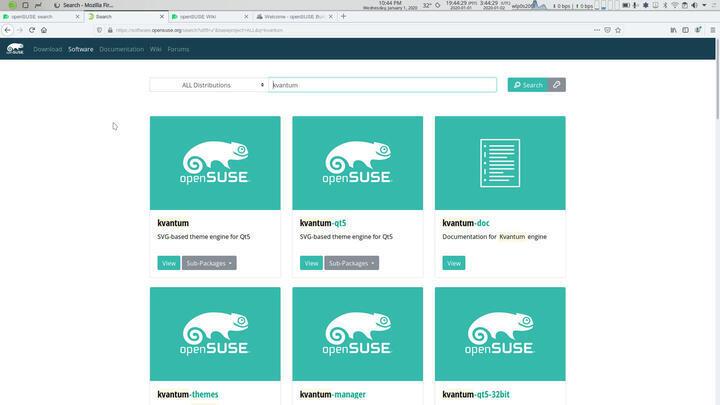View site security padlock details
Viewport: 720px width, 405px height.
(x=110, y=30)
